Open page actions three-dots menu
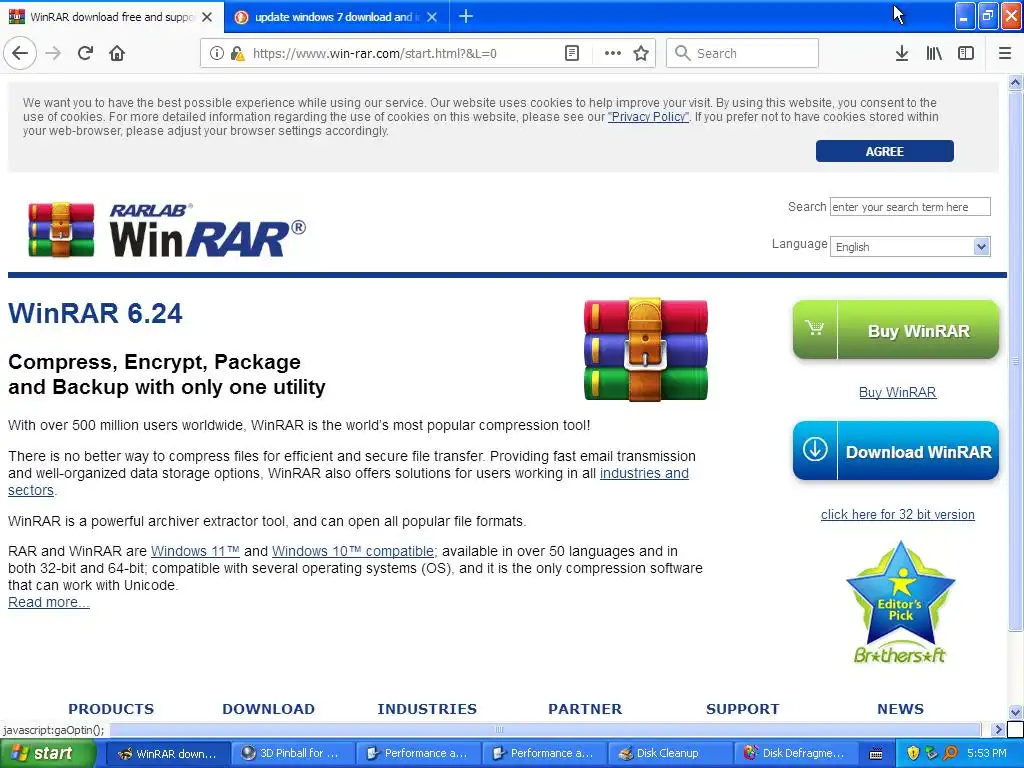The width and height of the screenshot is (1024, 768). pyautogui.click(x=613, y=54)
